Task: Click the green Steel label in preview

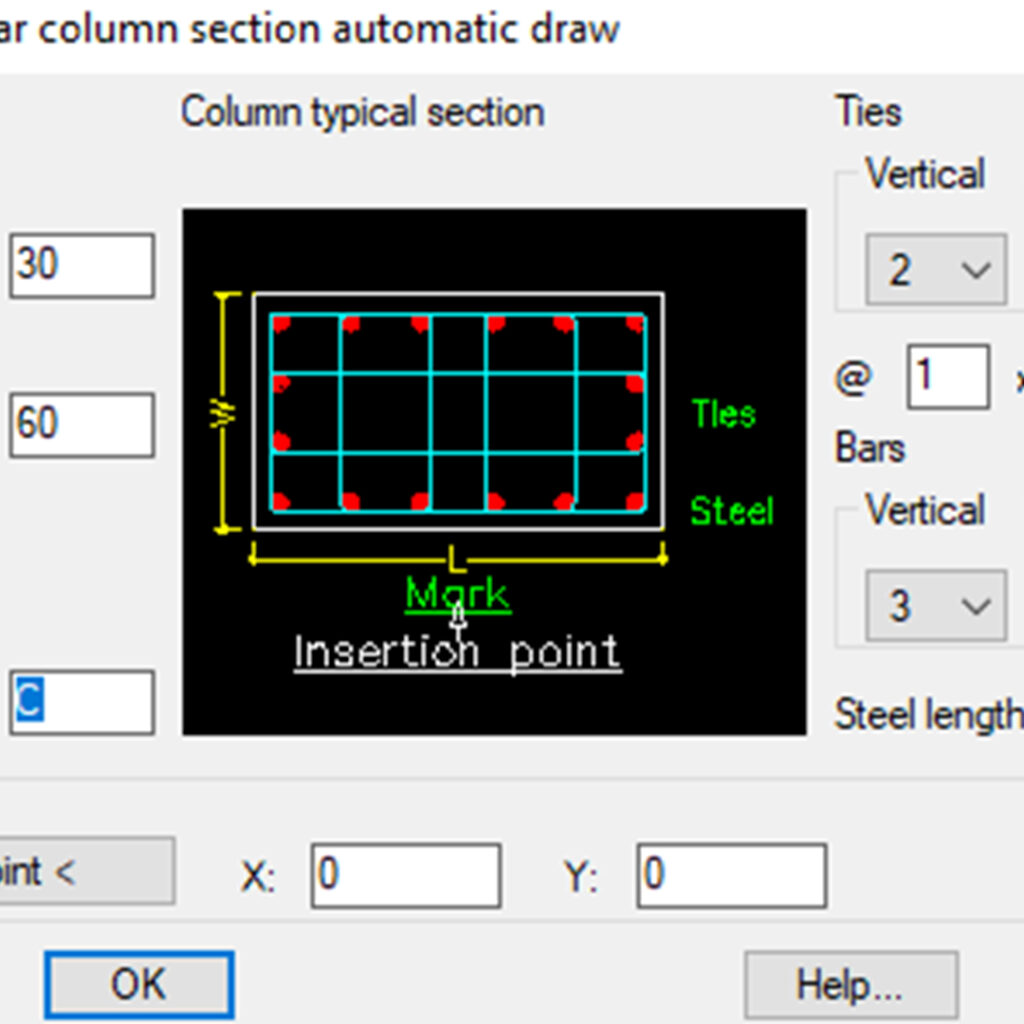Action: tap(731, 512)
